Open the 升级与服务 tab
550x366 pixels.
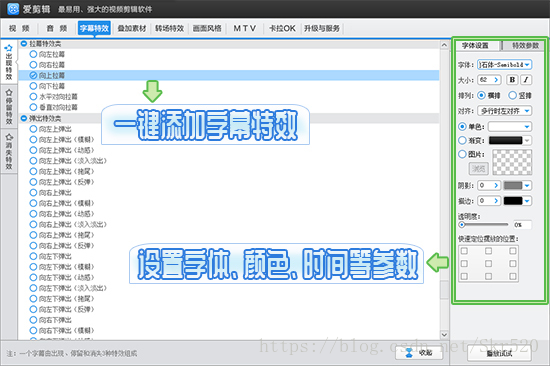pyautogui.click(x=322, y=28)
